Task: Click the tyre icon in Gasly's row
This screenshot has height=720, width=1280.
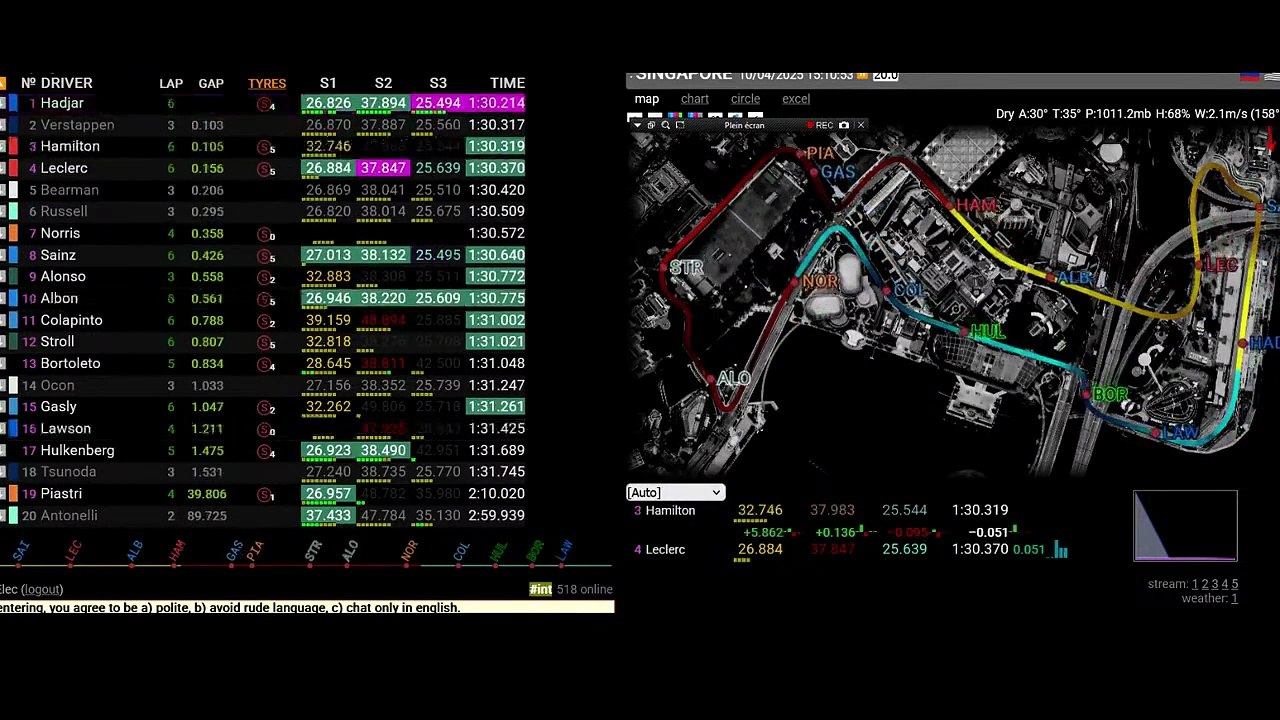Action: [x=266, y=407]
